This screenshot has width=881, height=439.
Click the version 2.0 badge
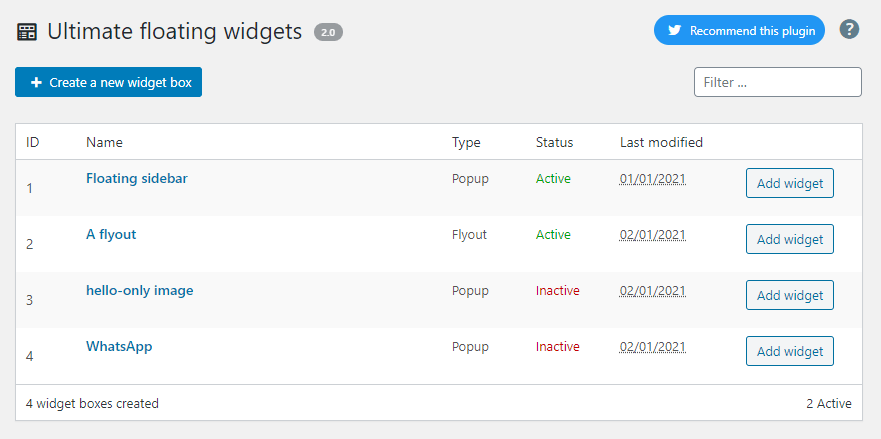coord(328,32)
